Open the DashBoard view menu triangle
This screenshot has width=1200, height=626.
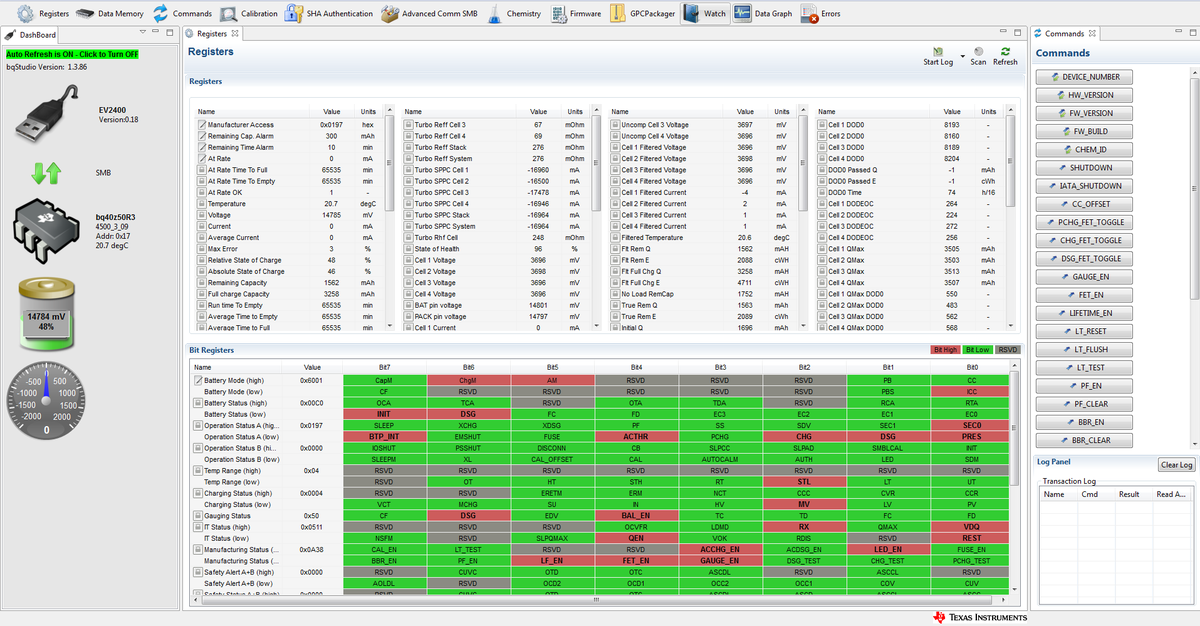click(142, 34)
